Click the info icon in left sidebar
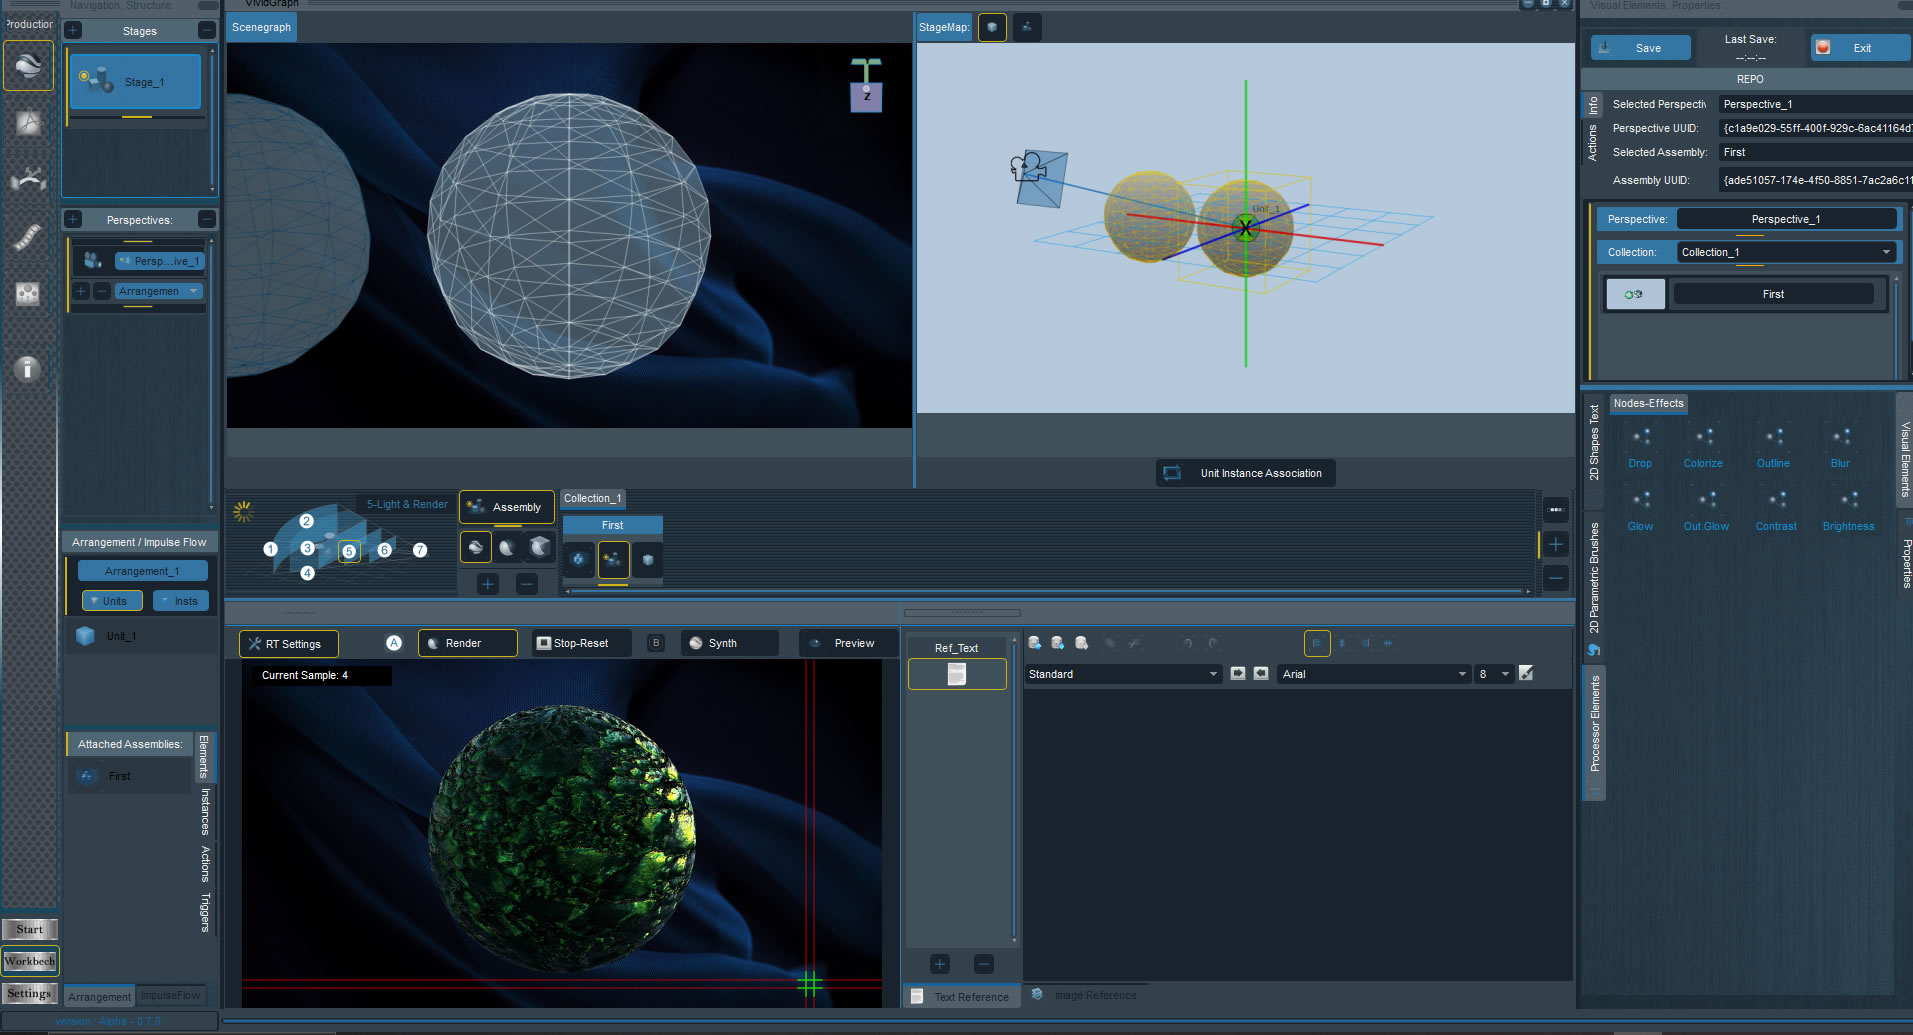 pyautogui.click(x=27, y=369)
